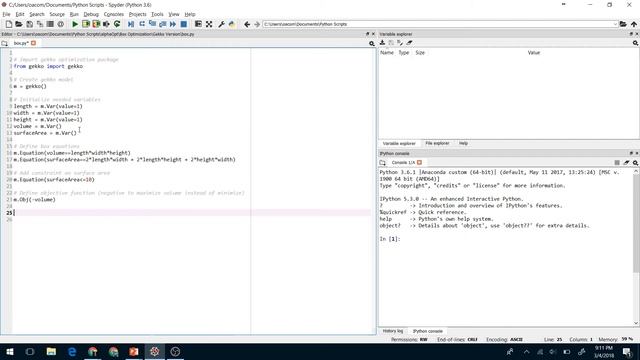The image size is (640, 360).
Task: Run current cell toolbar icon
Action: [86, 24]
